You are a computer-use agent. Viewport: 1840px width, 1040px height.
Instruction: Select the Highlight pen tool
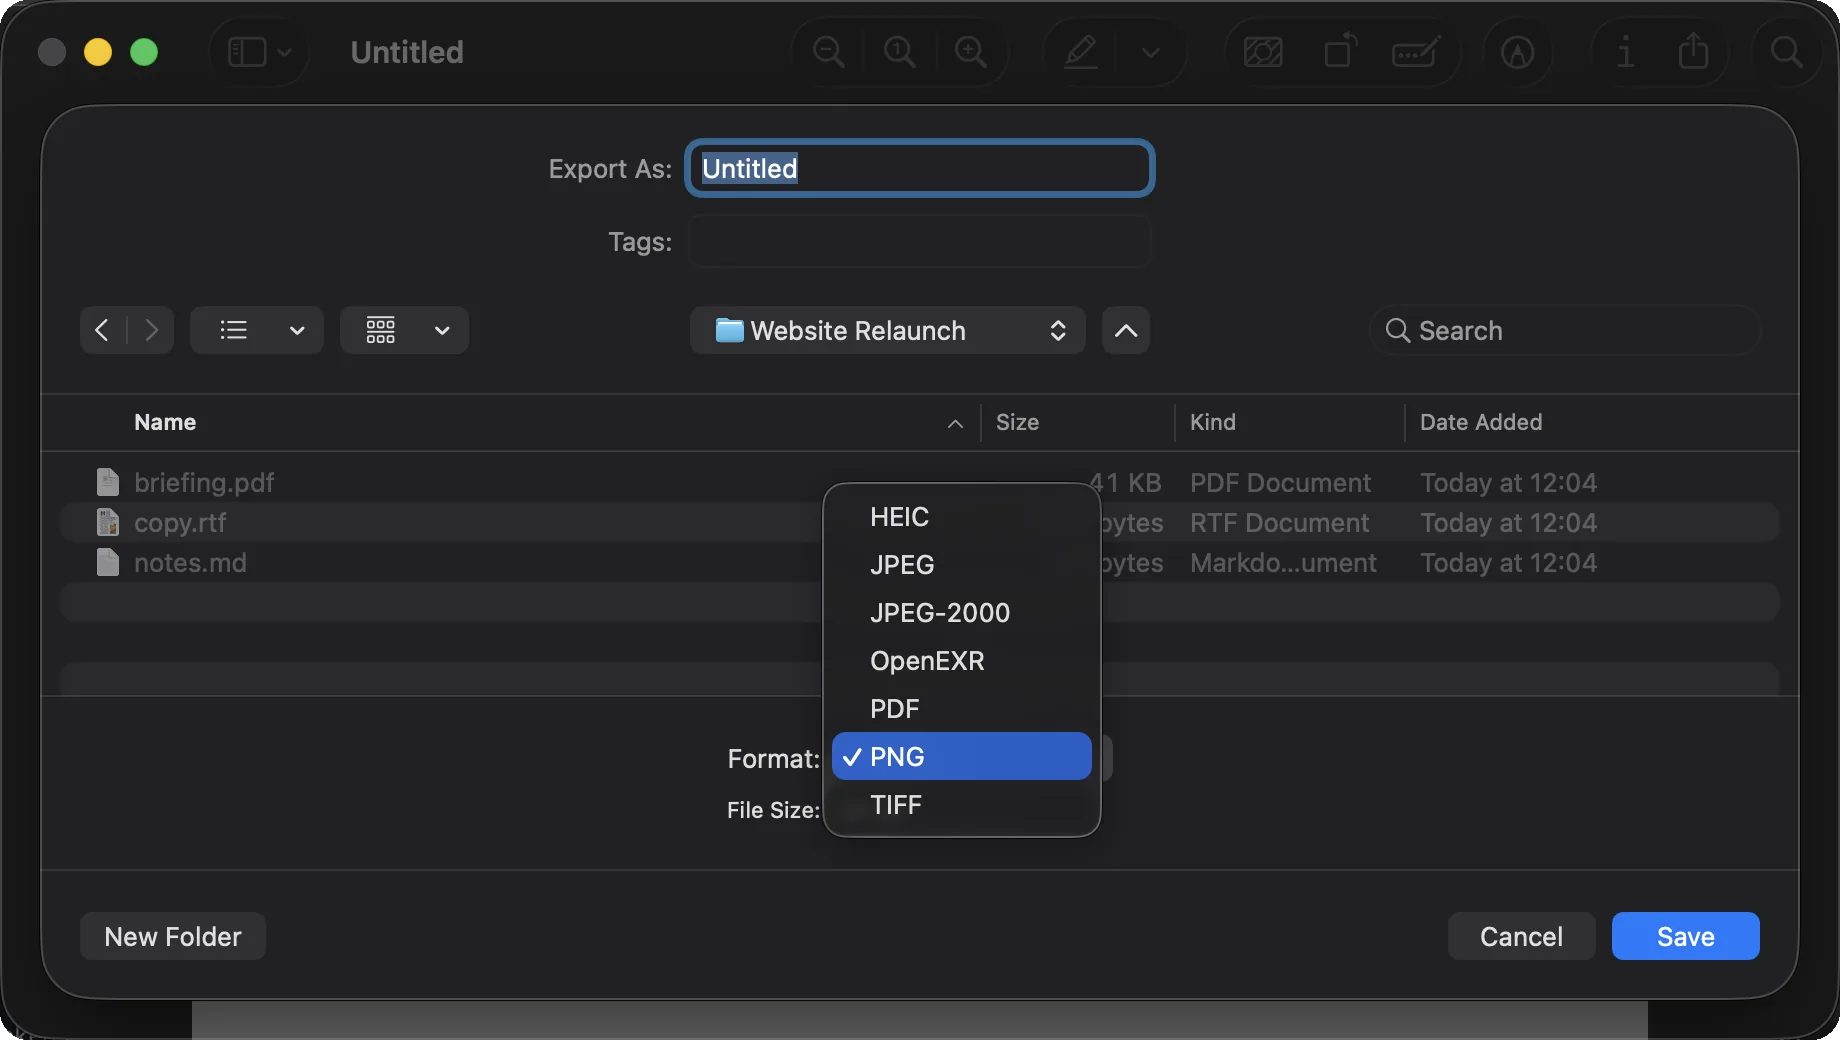[x=1081, y=52]
